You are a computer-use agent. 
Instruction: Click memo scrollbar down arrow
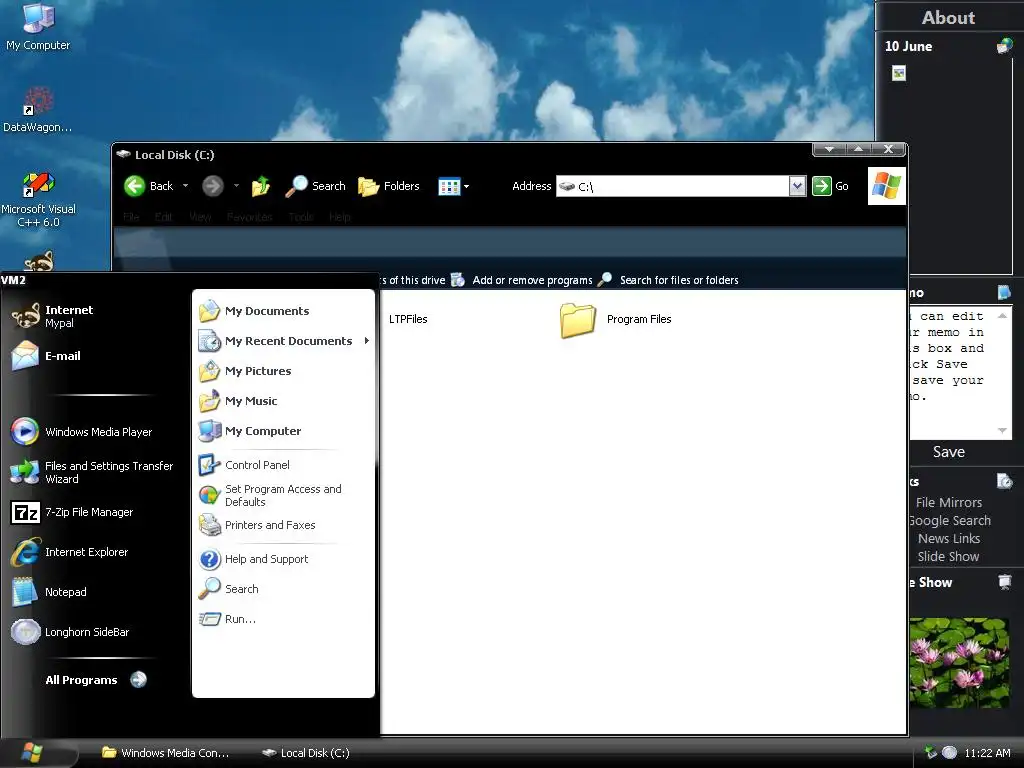click(1002, 430)
